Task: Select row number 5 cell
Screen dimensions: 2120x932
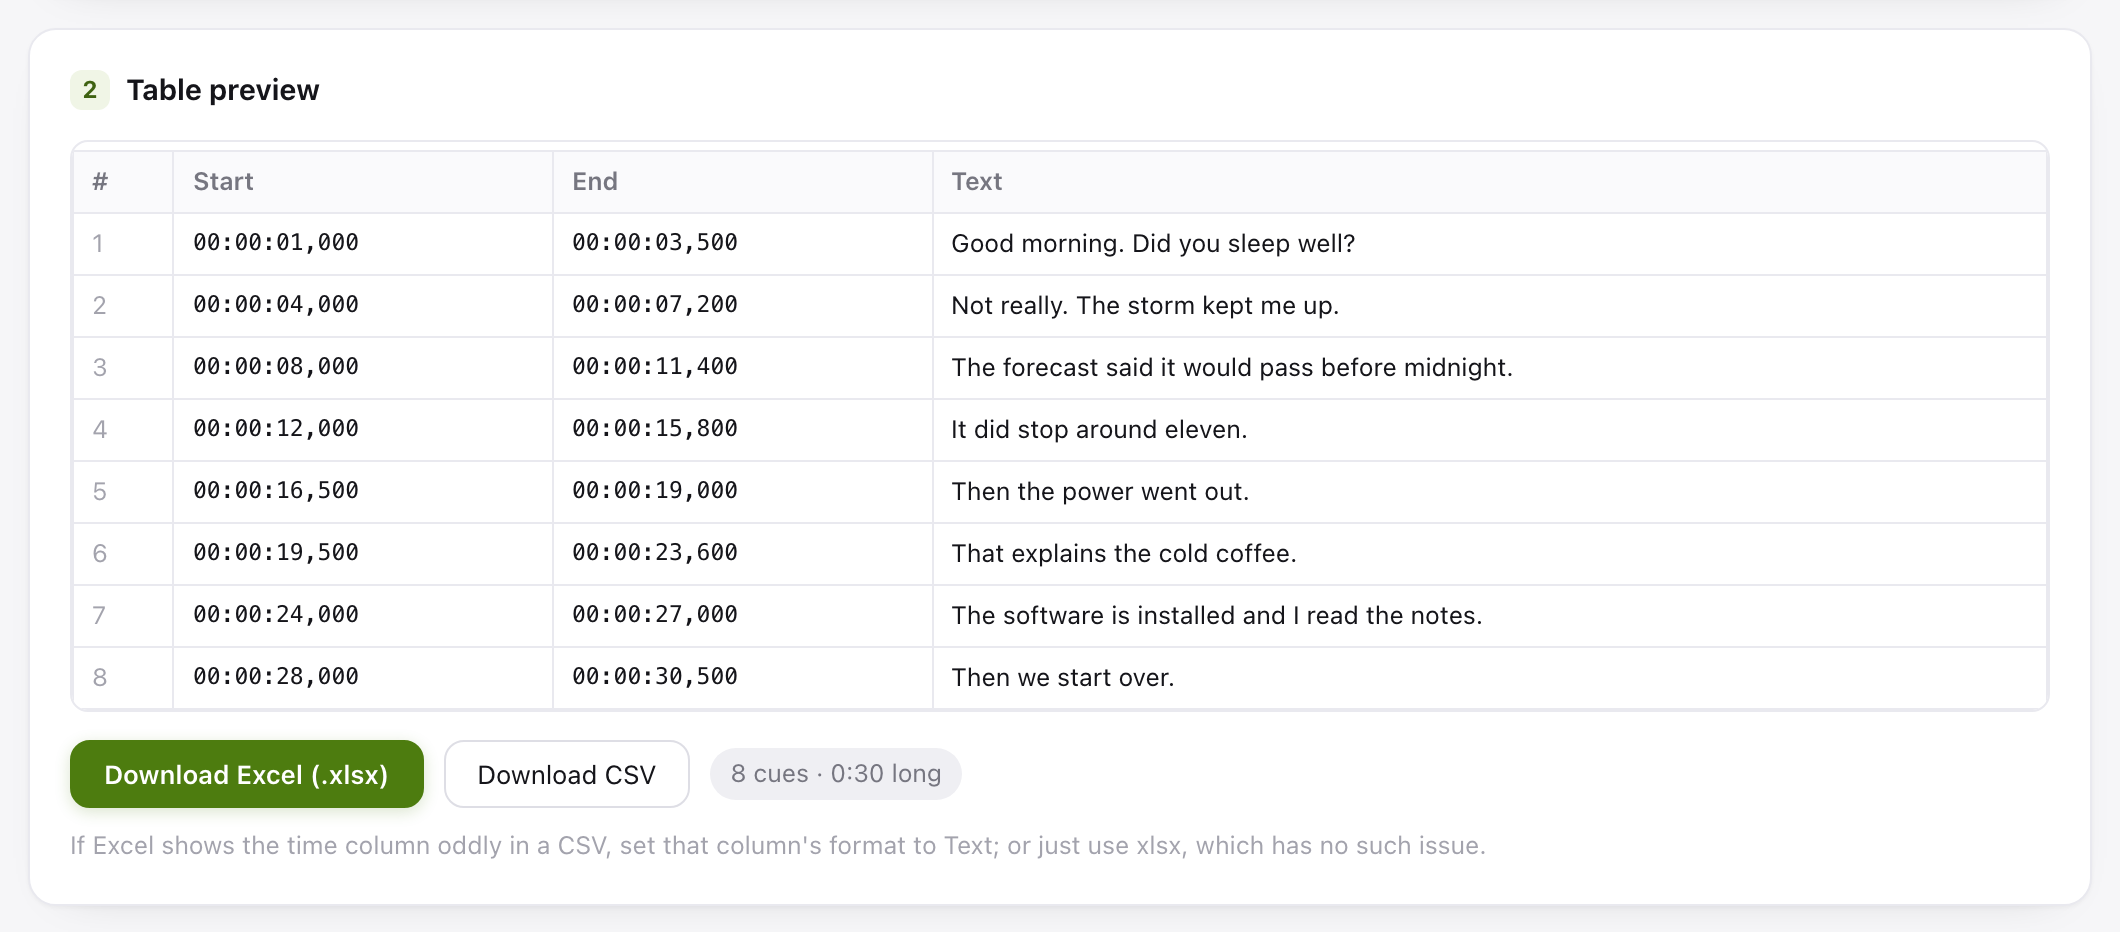Action: click(123, 492)
